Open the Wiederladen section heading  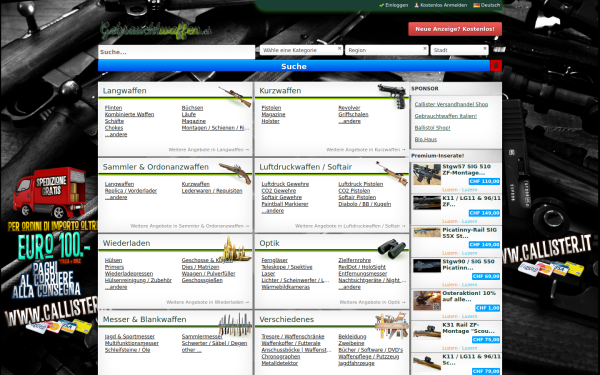pos(126,243)
